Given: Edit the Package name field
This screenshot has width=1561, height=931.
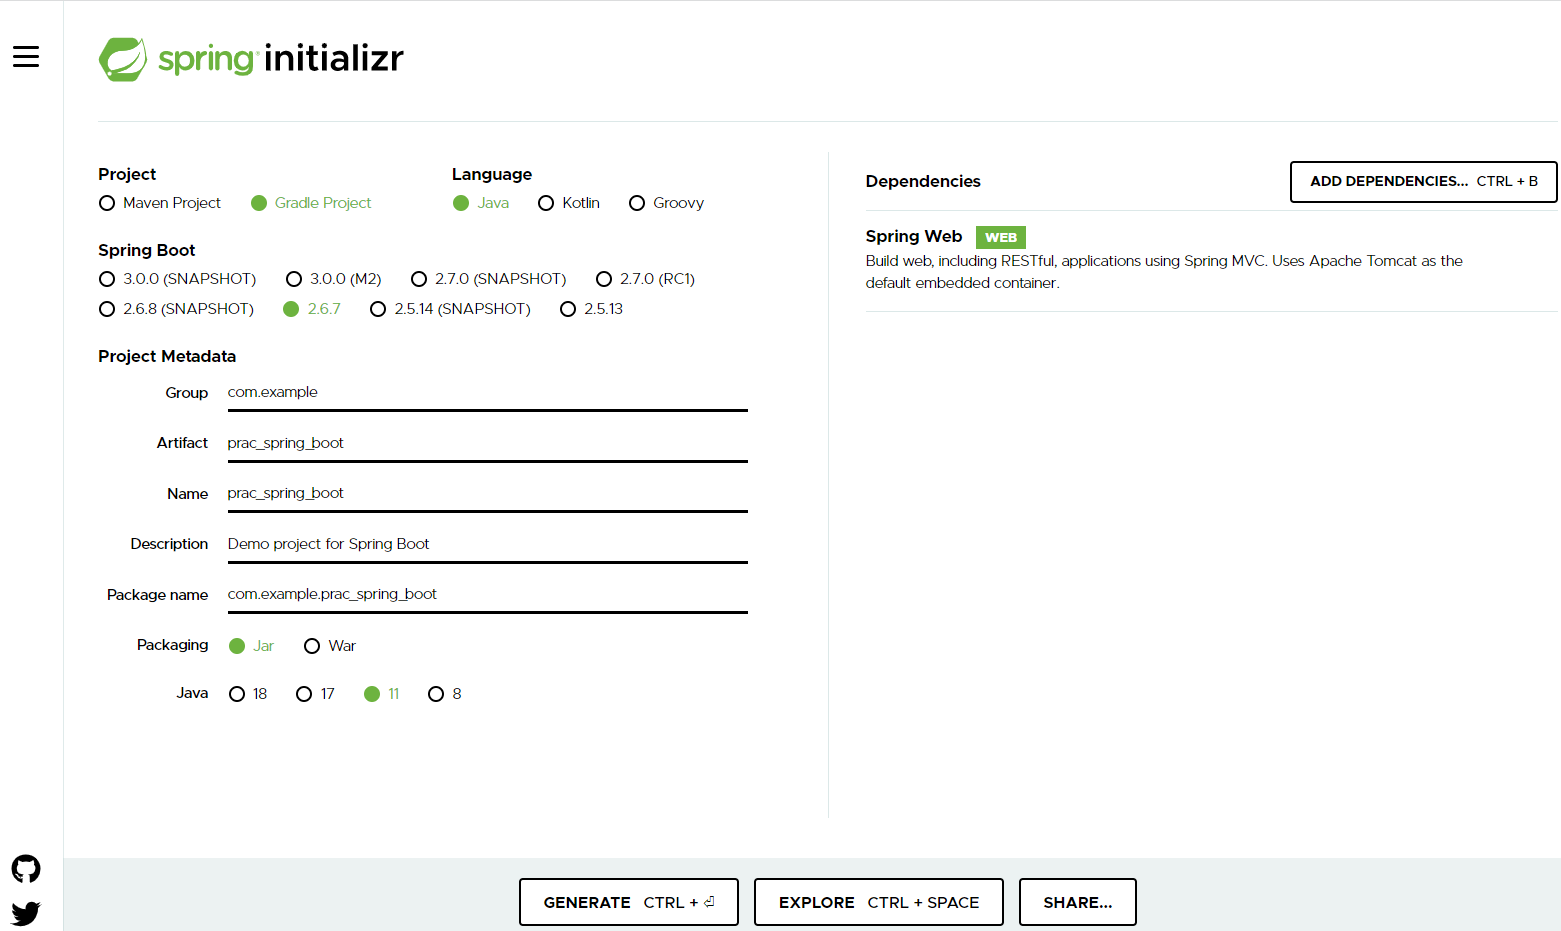Looking at the screenshot, I should pos(488,595).
